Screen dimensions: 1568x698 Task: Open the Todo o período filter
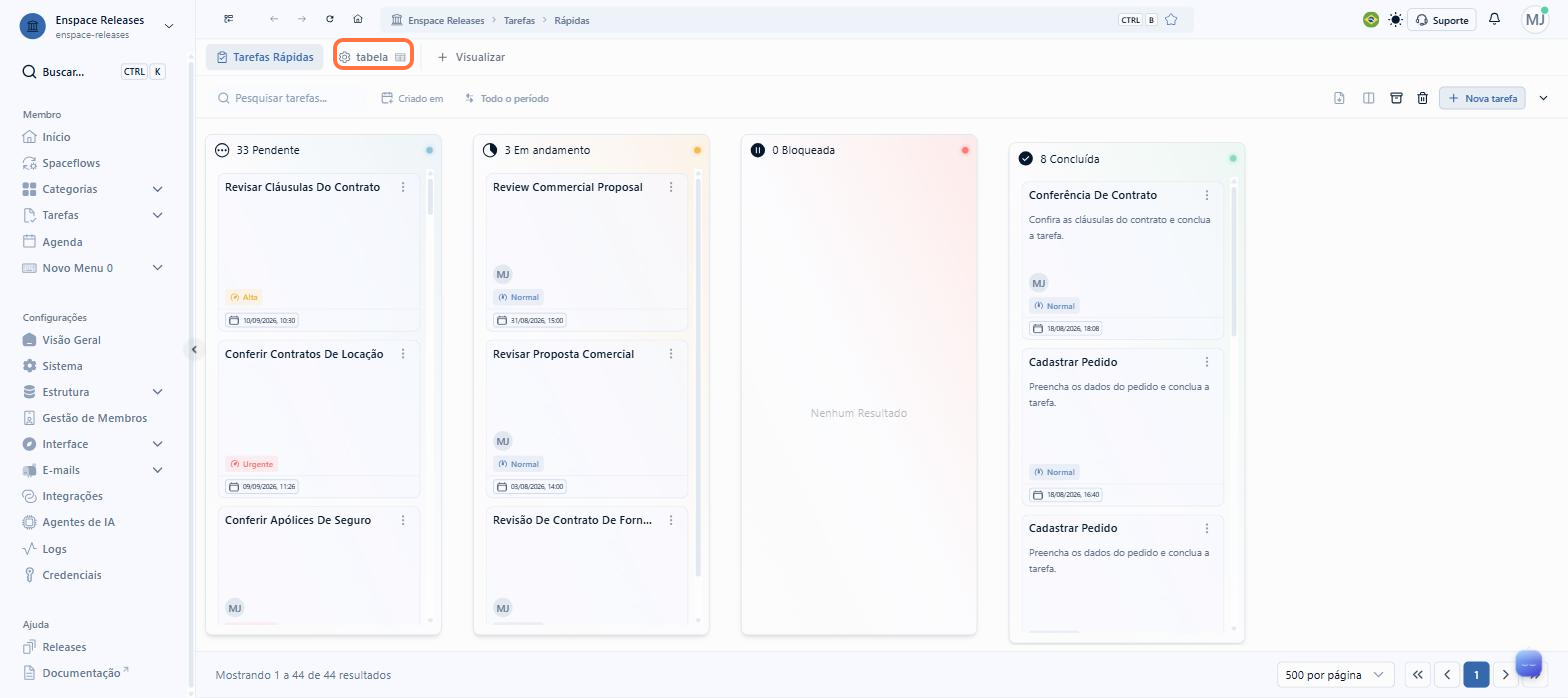[x=506, y=98]
